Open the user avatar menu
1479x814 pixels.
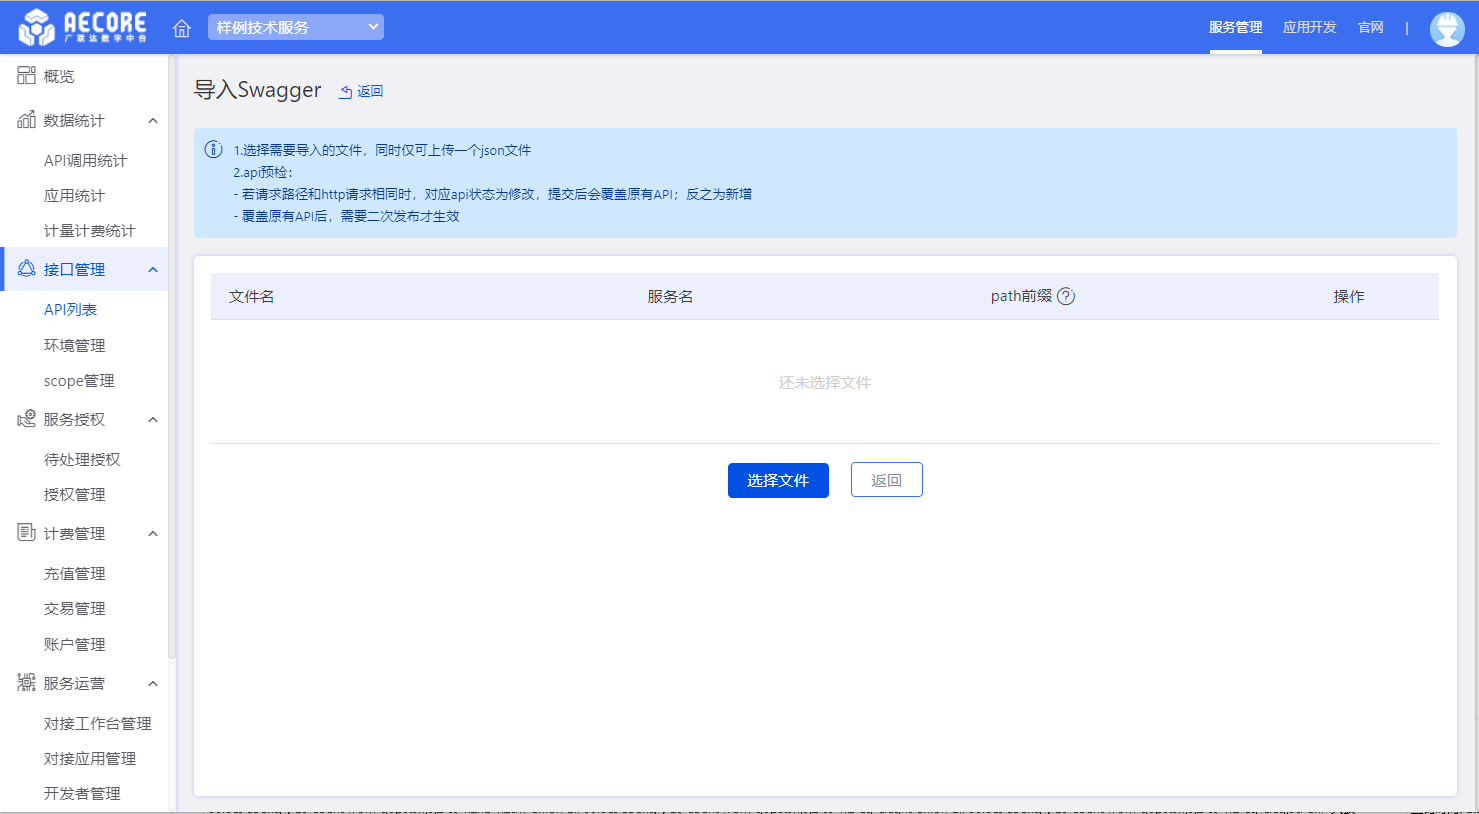[1446, 28]
